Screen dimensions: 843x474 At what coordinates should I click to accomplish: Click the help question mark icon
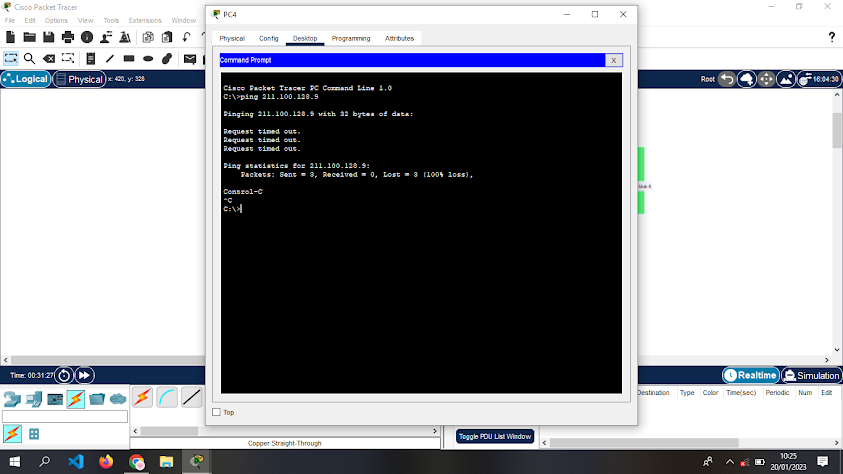[831, 37]
